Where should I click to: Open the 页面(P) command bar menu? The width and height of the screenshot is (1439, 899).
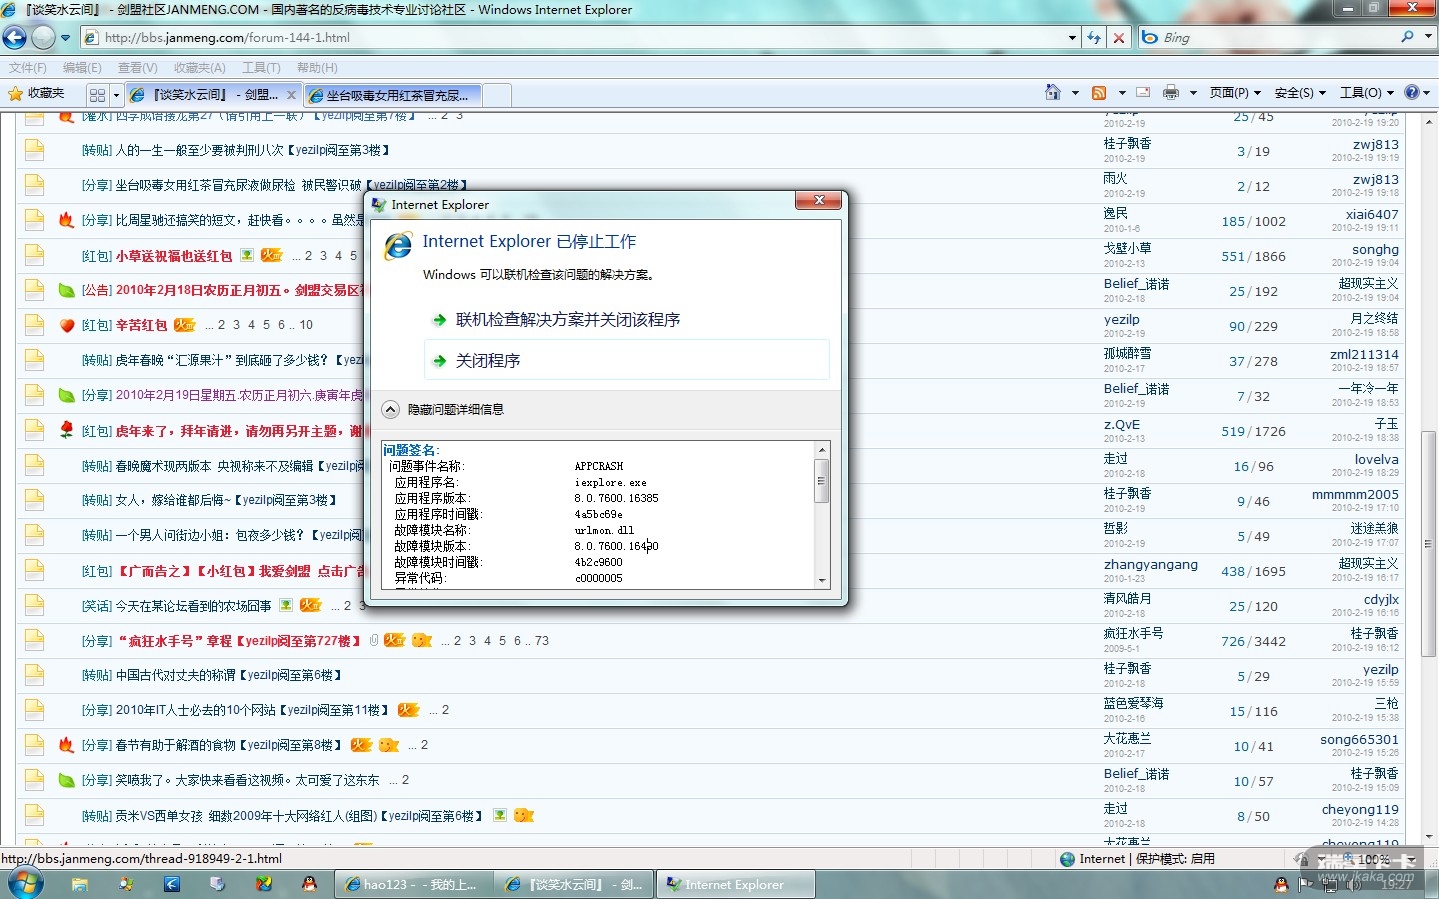pyautogui.click(x=1235, y=93)
